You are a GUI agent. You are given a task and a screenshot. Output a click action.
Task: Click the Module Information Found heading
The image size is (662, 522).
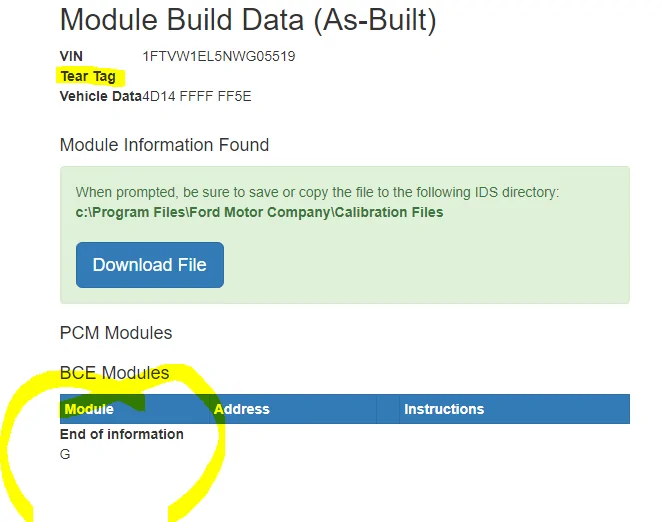click(164, 145)
